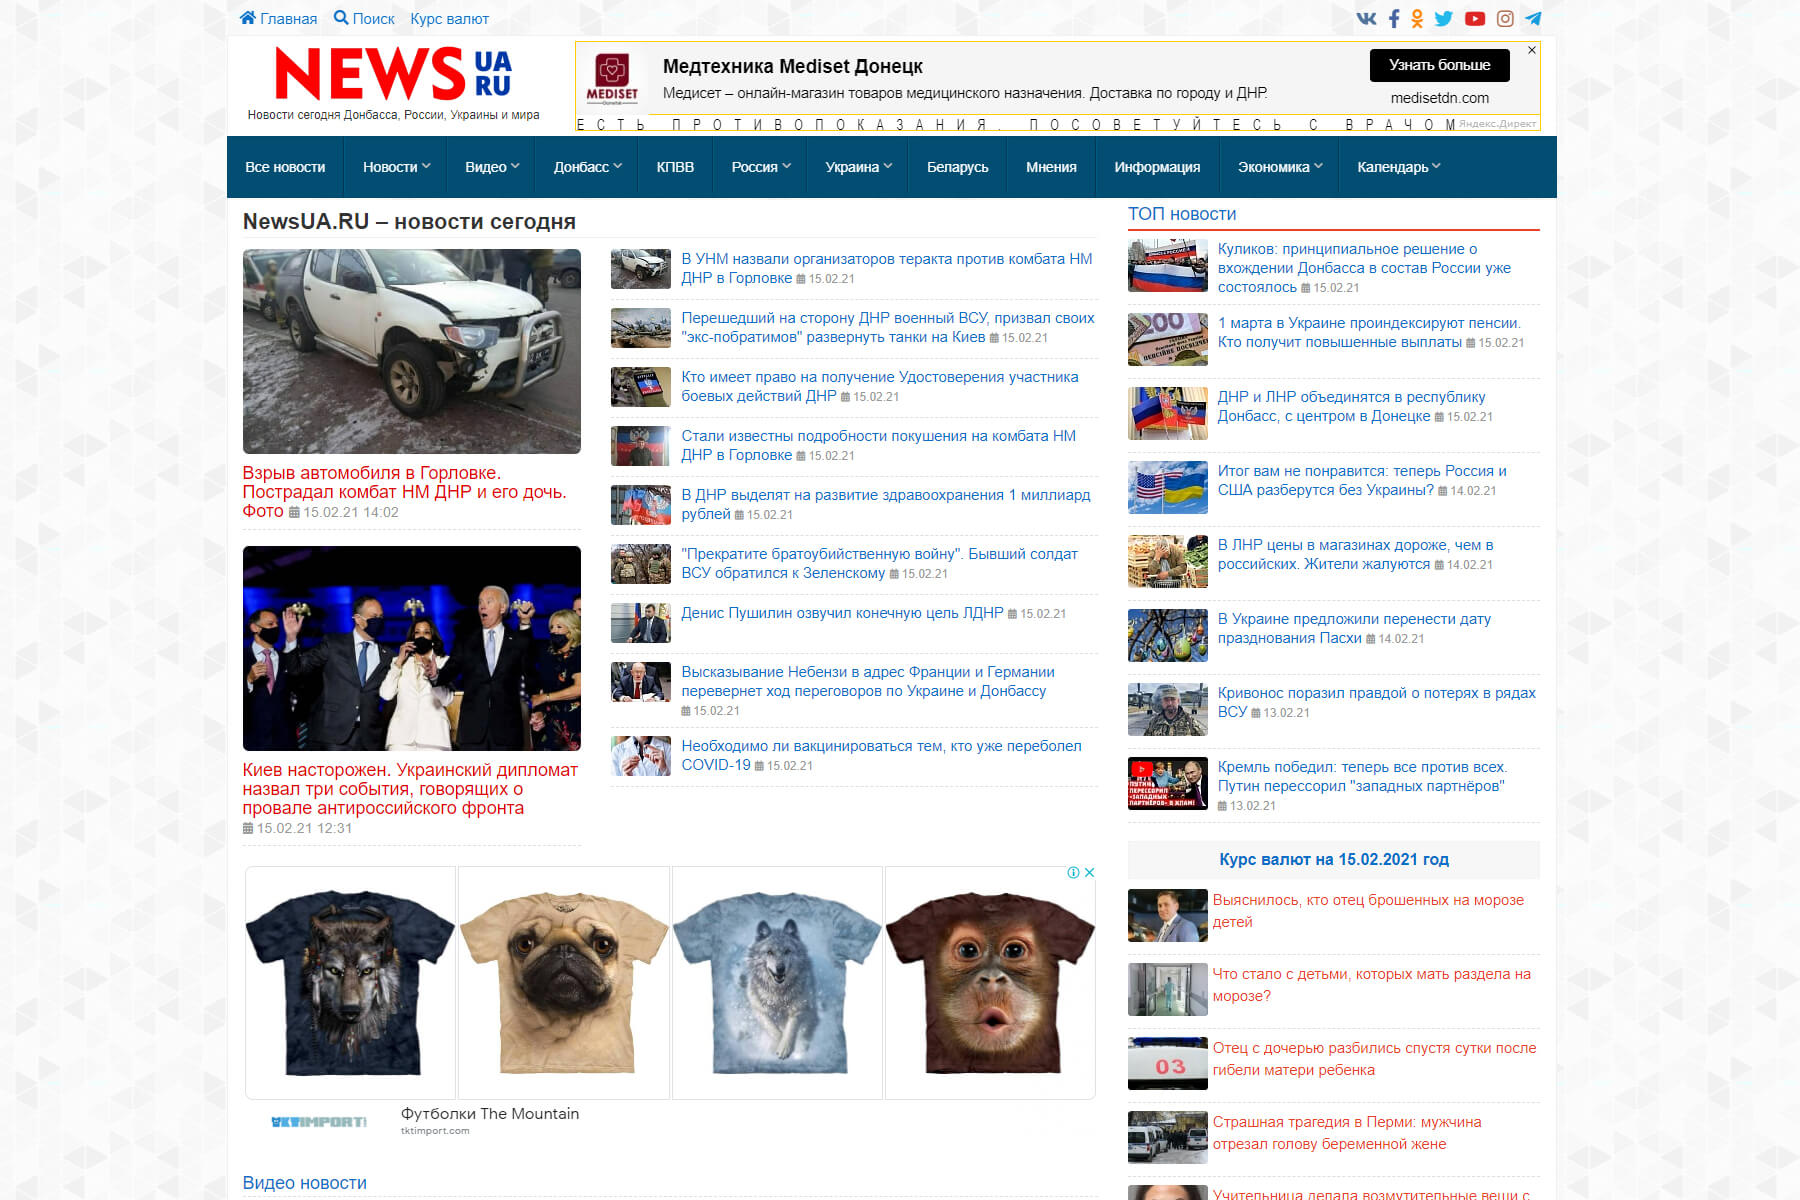The width and height of the screenshot is (1800, 1200).
Task: Open thumbnail for Прекратите братоубийственную войну article
Action: click(641, 564)
